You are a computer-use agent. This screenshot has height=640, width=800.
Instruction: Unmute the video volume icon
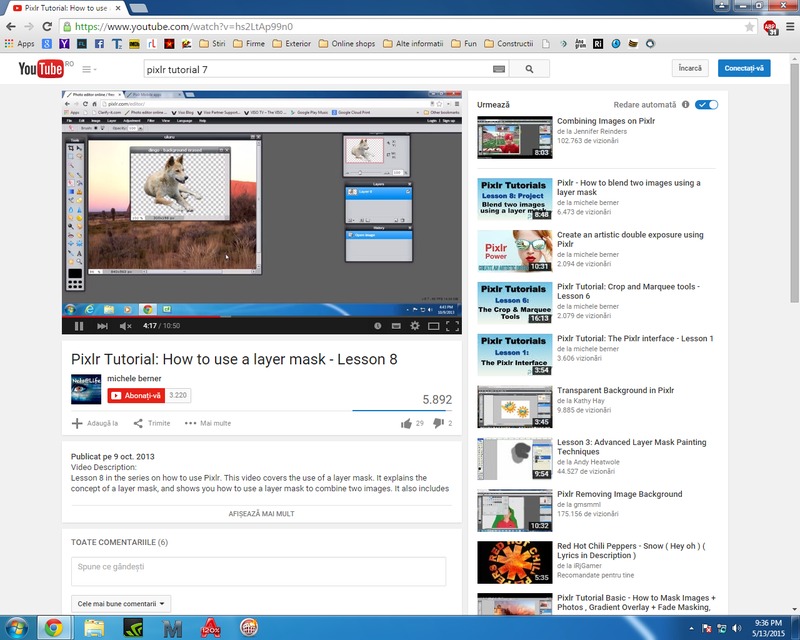(x=125, y=326)
